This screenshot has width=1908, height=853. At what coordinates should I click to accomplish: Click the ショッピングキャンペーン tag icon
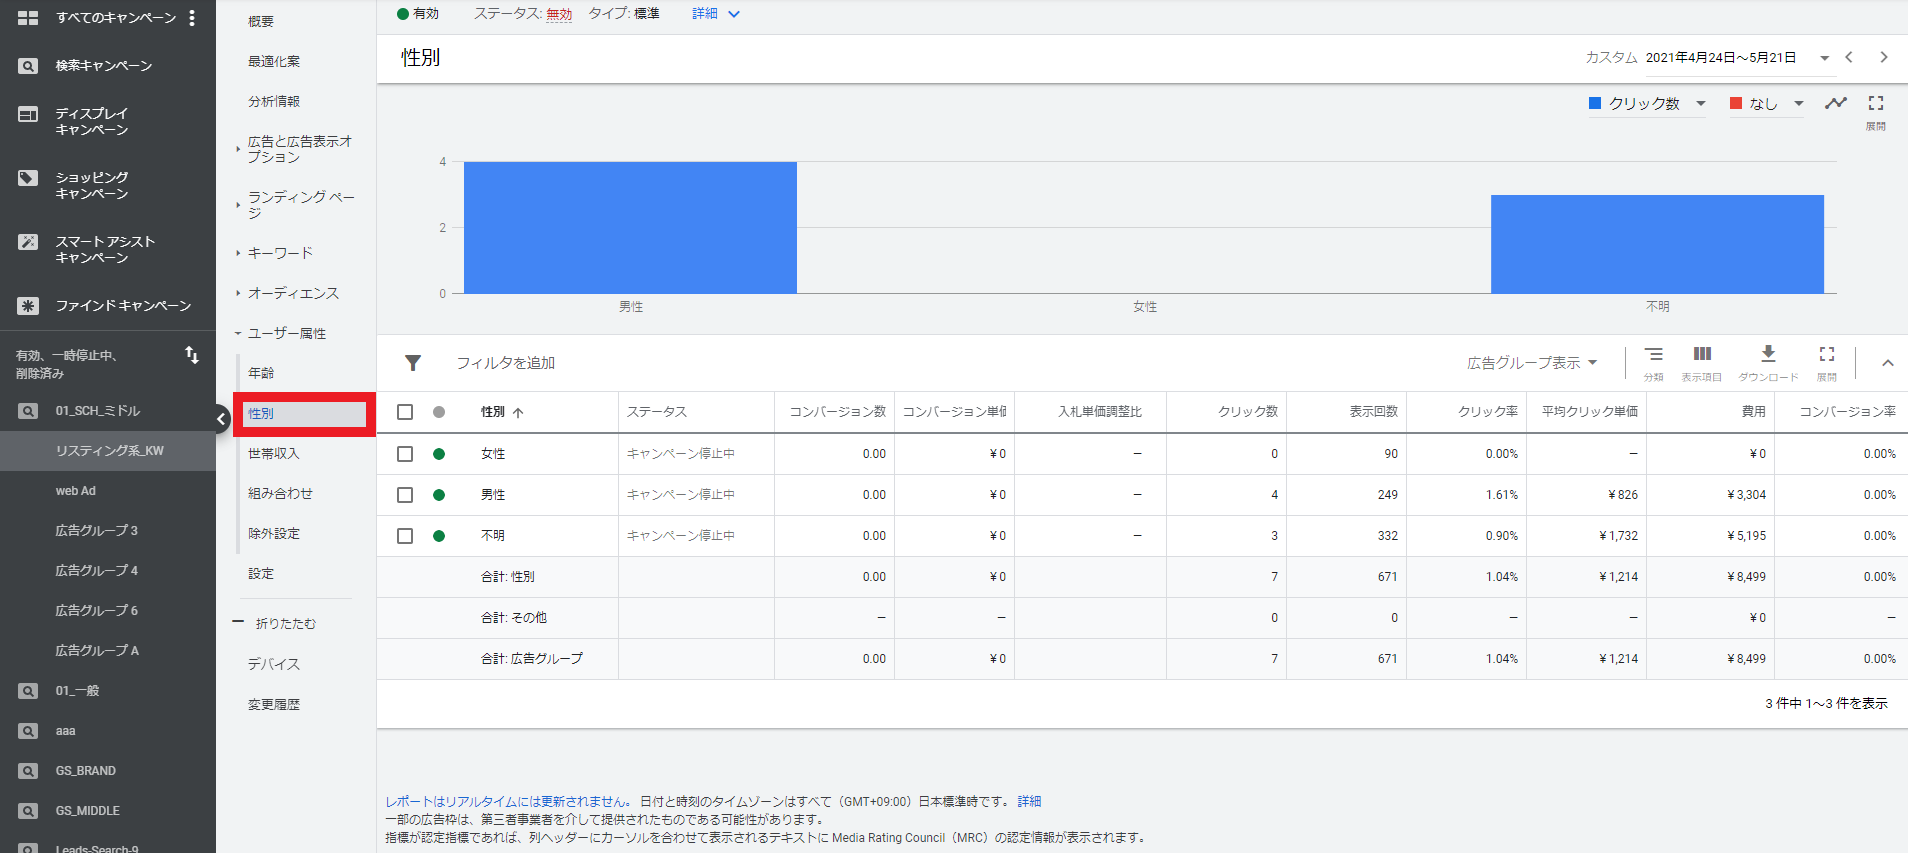(x=28, y=178)
